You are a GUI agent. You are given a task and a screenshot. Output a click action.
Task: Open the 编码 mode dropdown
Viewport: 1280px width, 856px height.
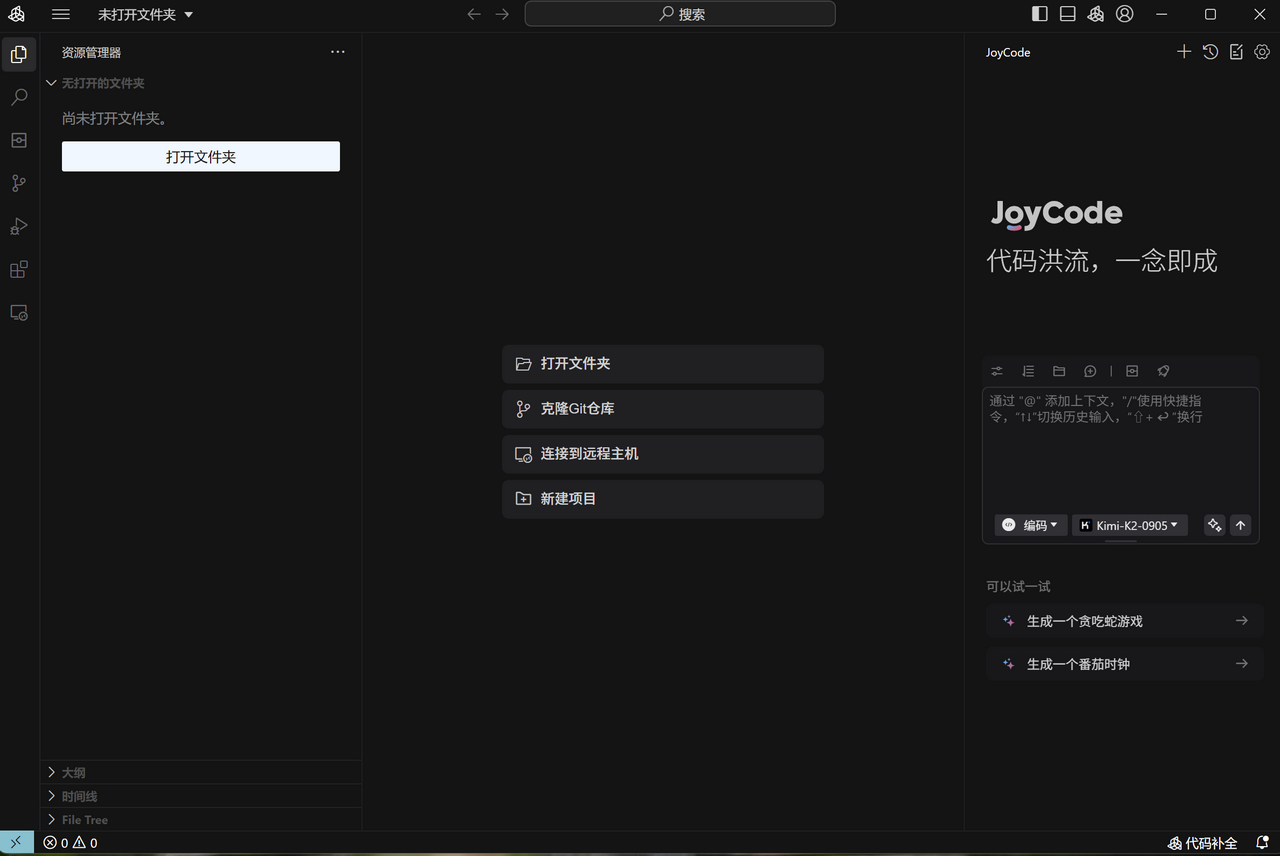coord(1030,525)
